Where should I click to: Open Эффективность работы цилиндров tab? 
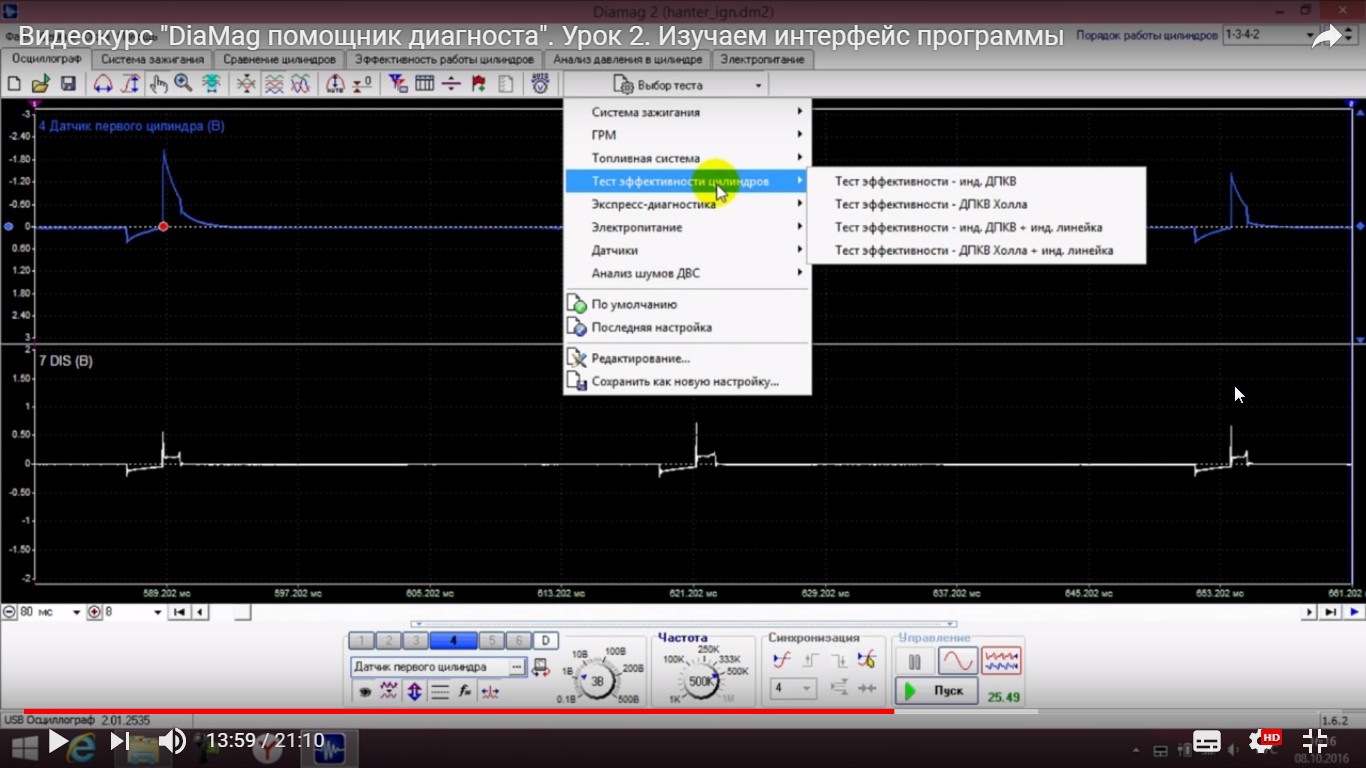click(x=445, y=59)
